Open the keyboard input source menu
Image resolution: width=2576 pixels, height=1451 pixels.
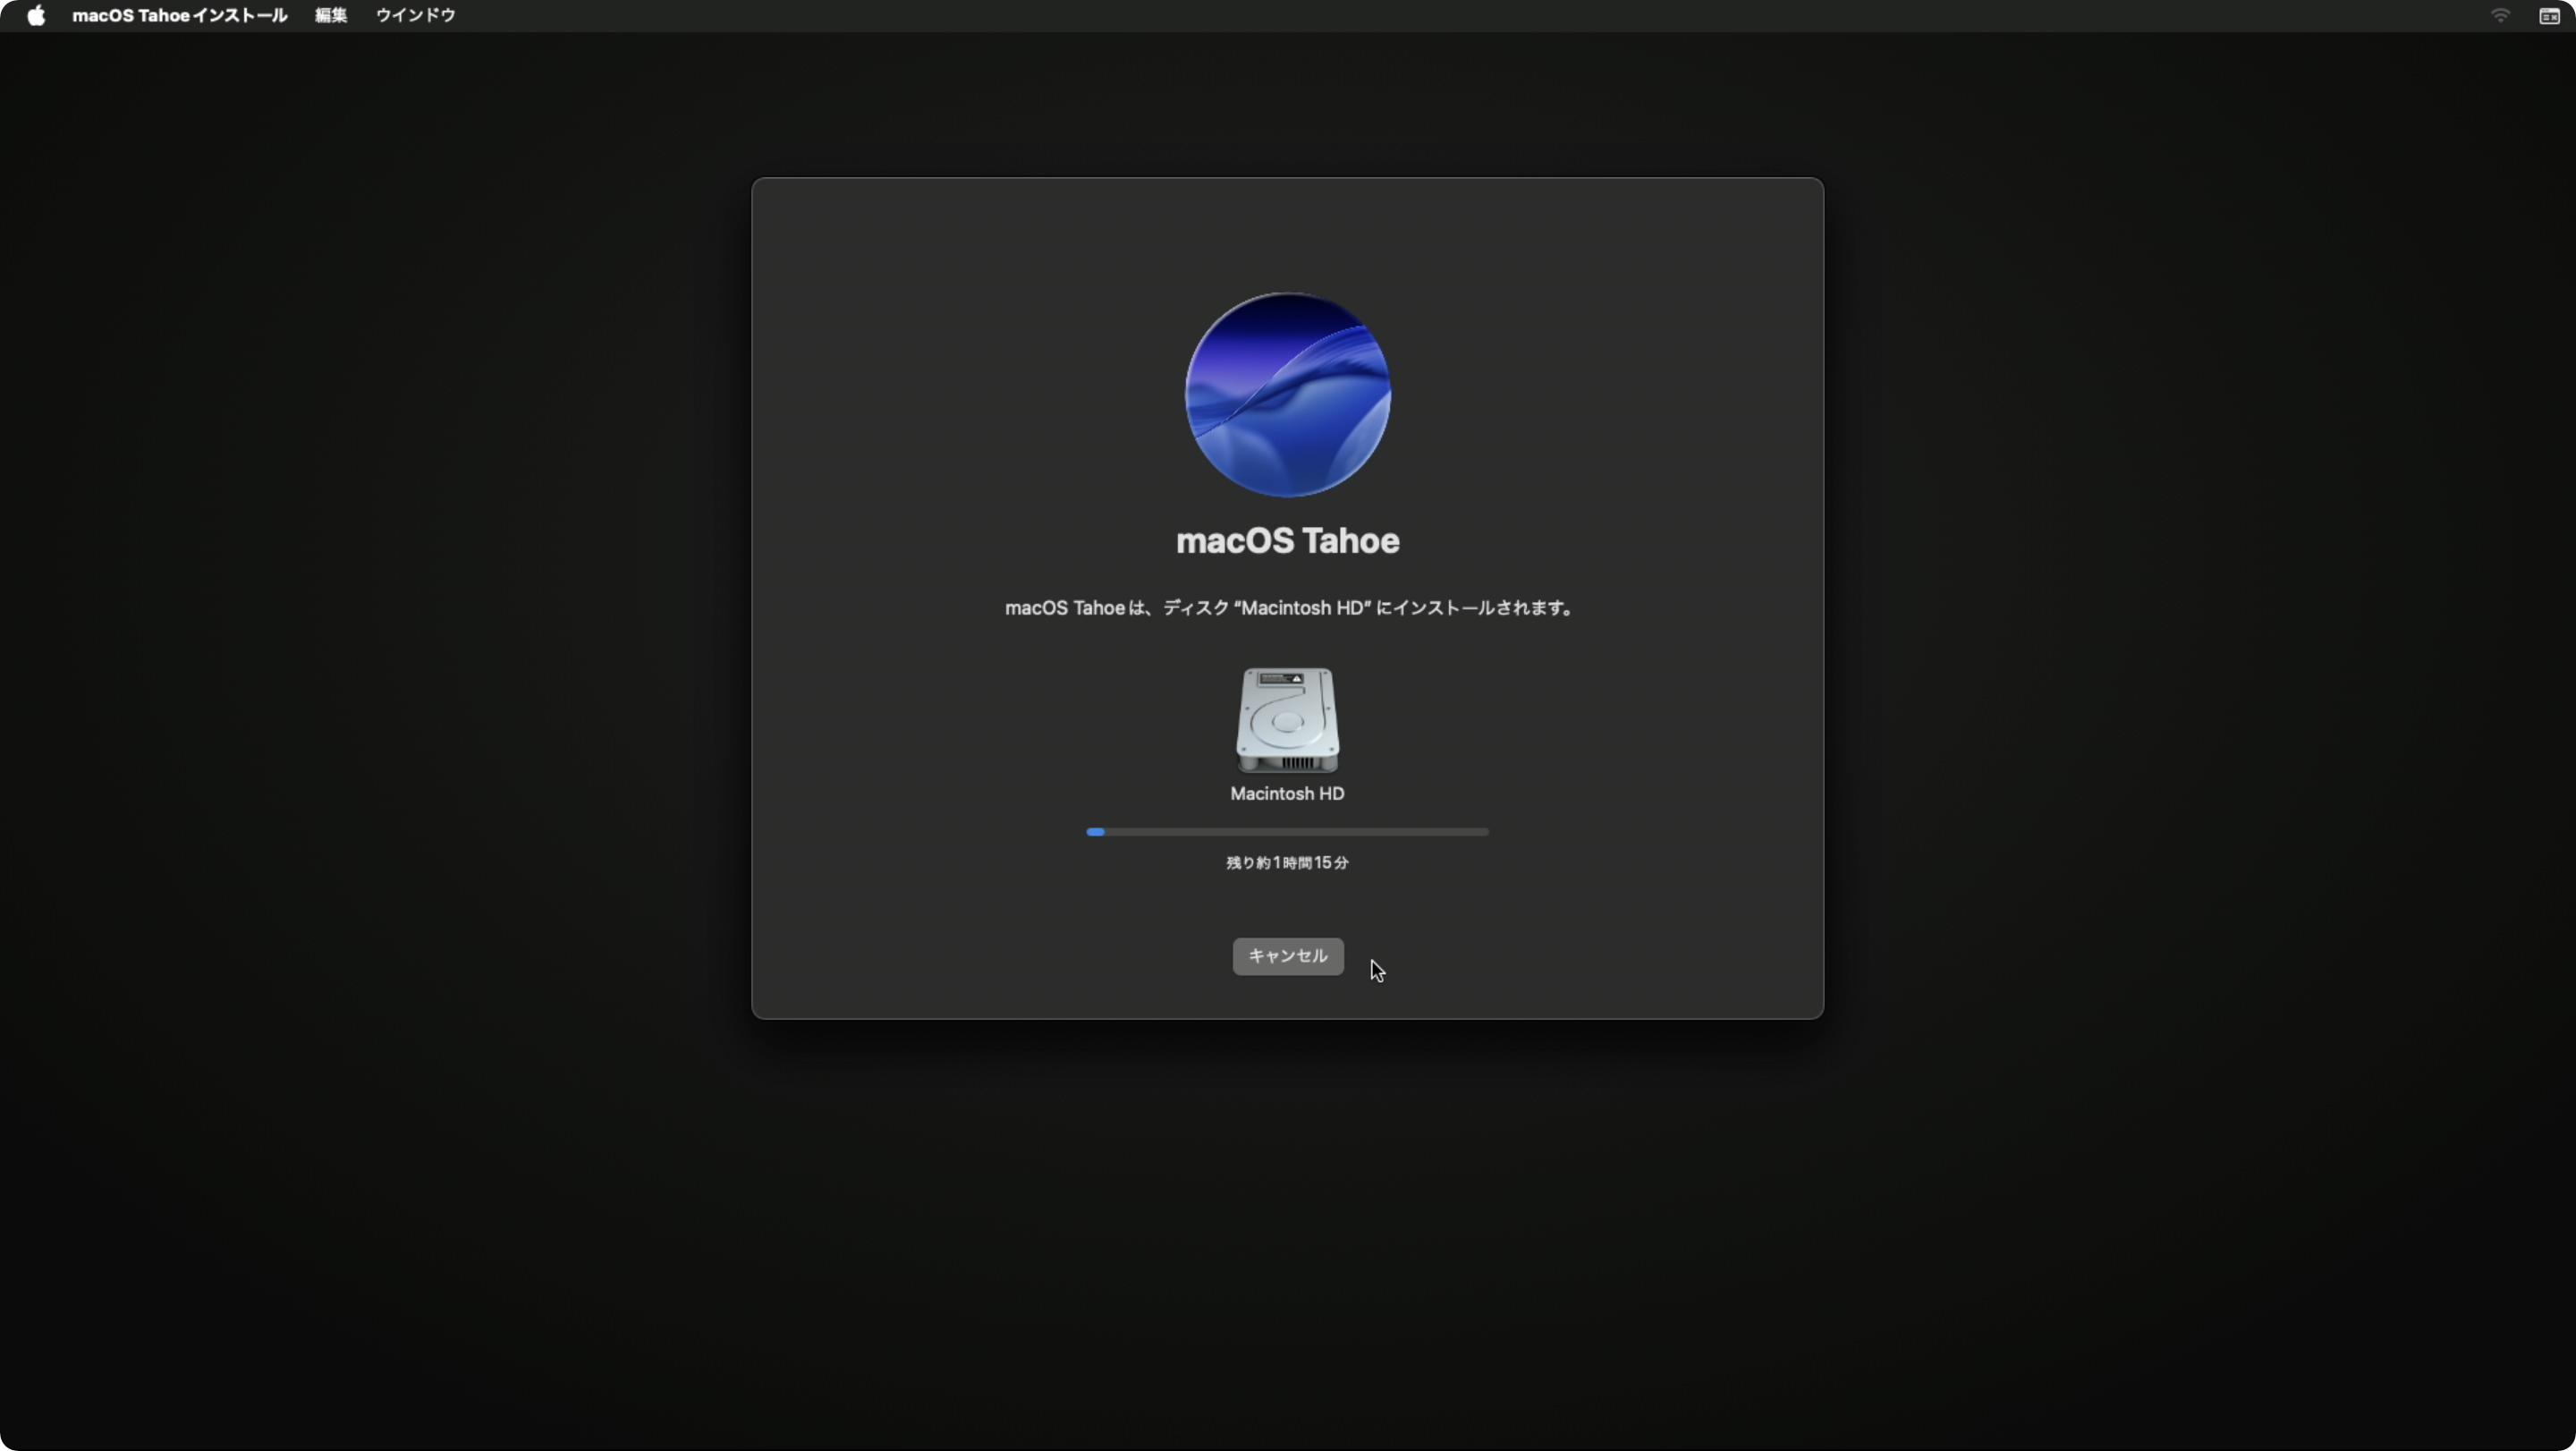coord(2549,15)
